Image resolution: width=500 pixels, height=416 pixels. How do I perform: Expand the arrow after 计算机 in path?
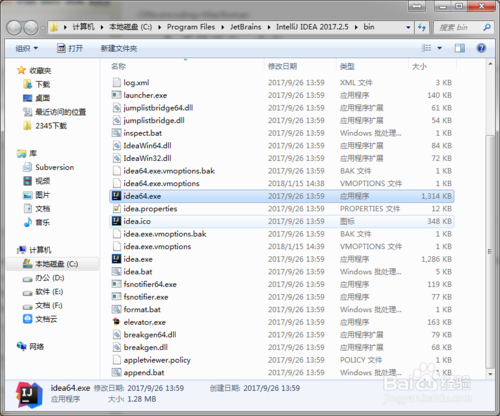tap(102, 27)
